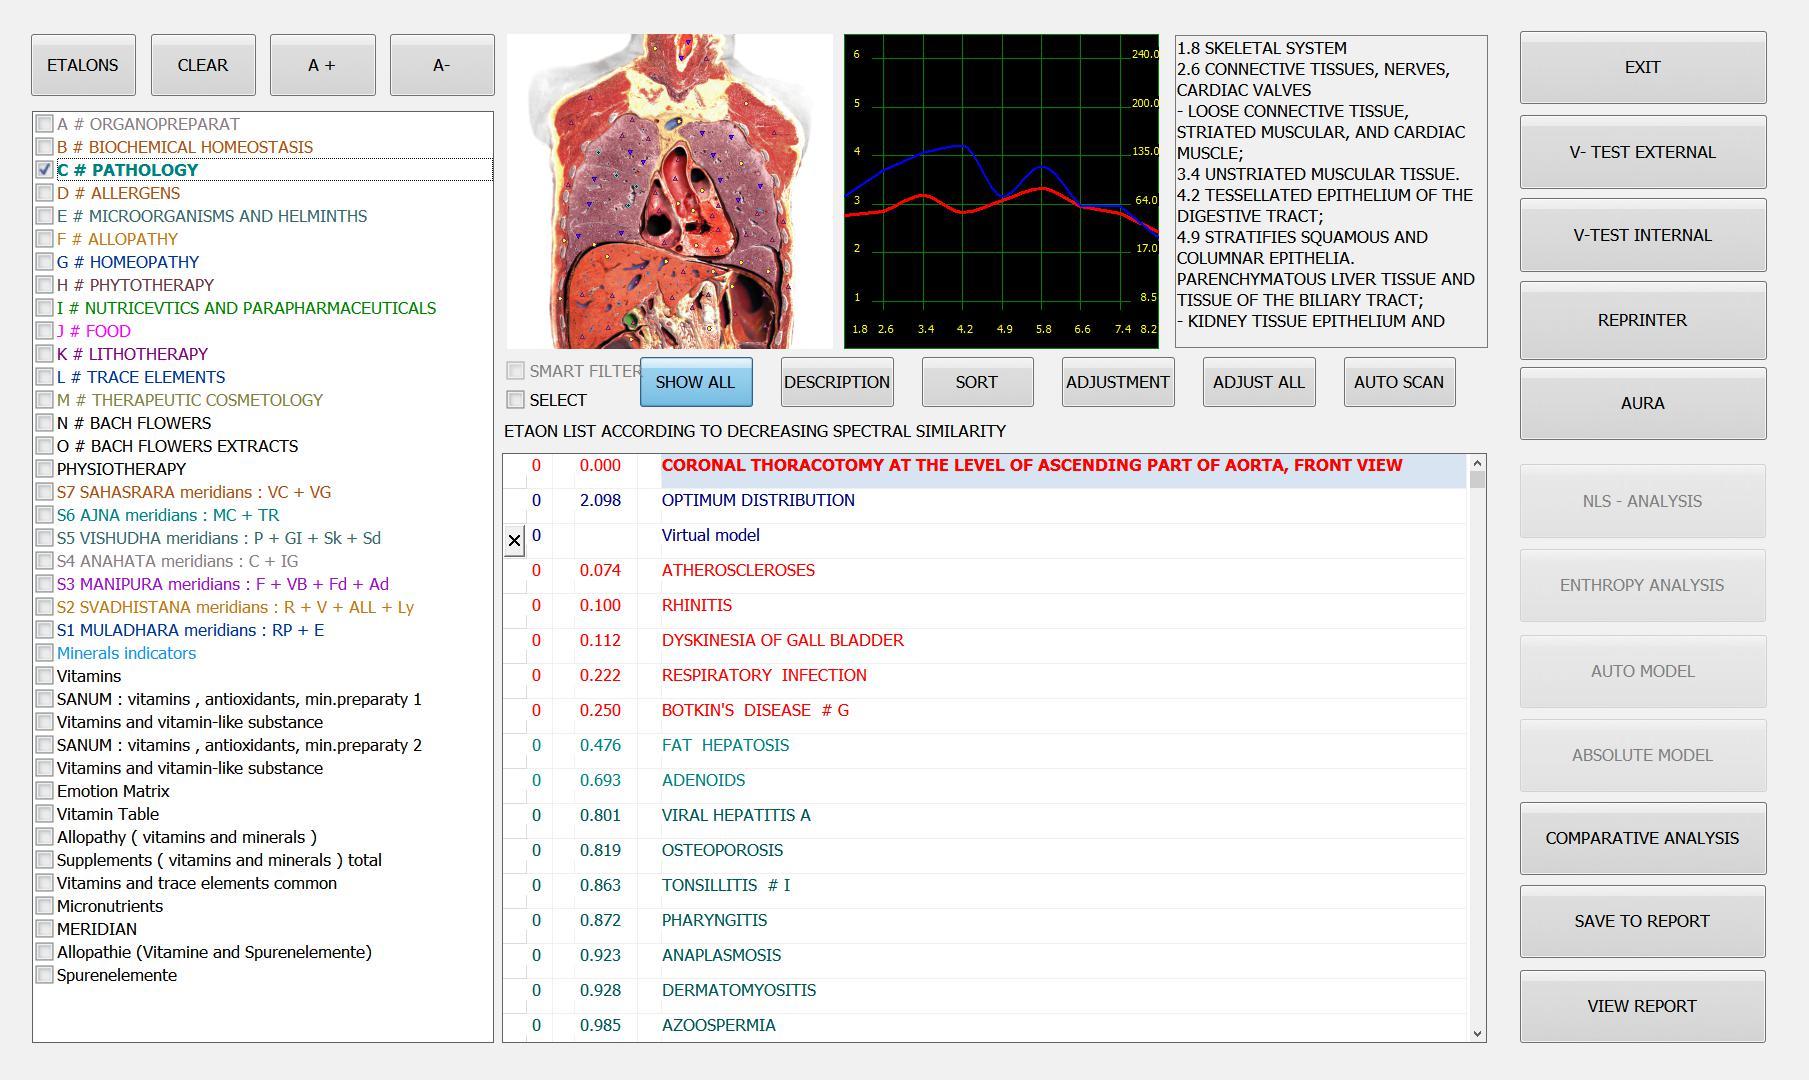This screenshot has height=1080, width=1809.
Task: Uncheck the C # PATHOLOGY checkbox
Action: (45, 170)
